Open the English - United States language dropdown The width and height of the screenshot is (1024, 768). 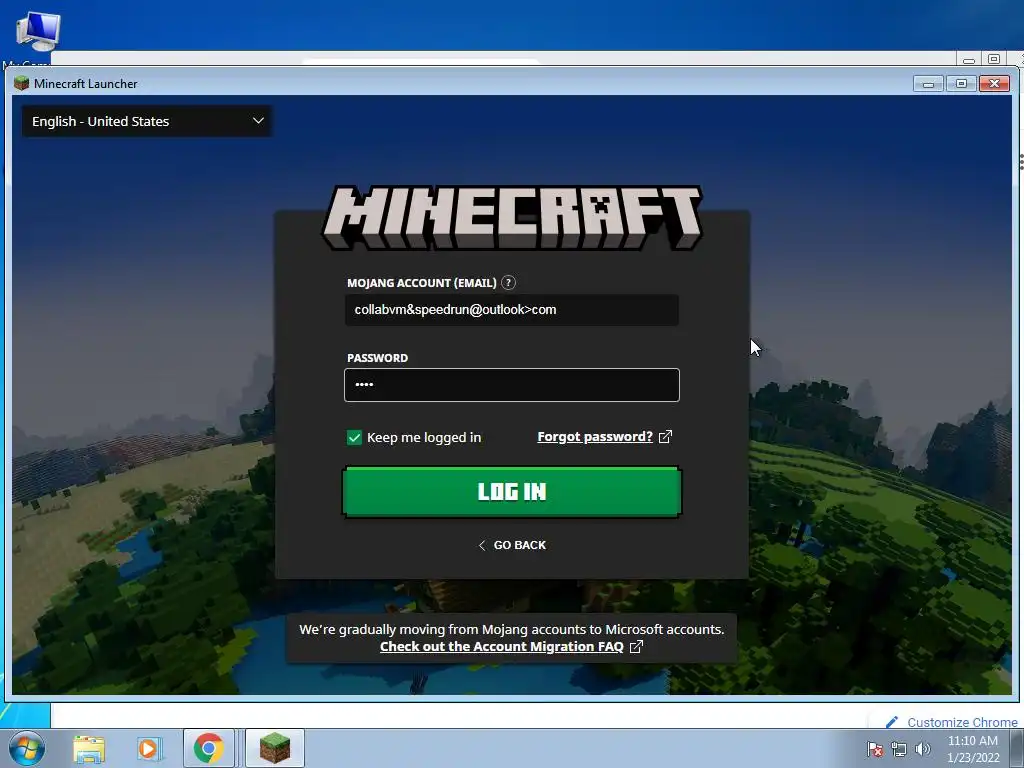[x=147, y=121]
